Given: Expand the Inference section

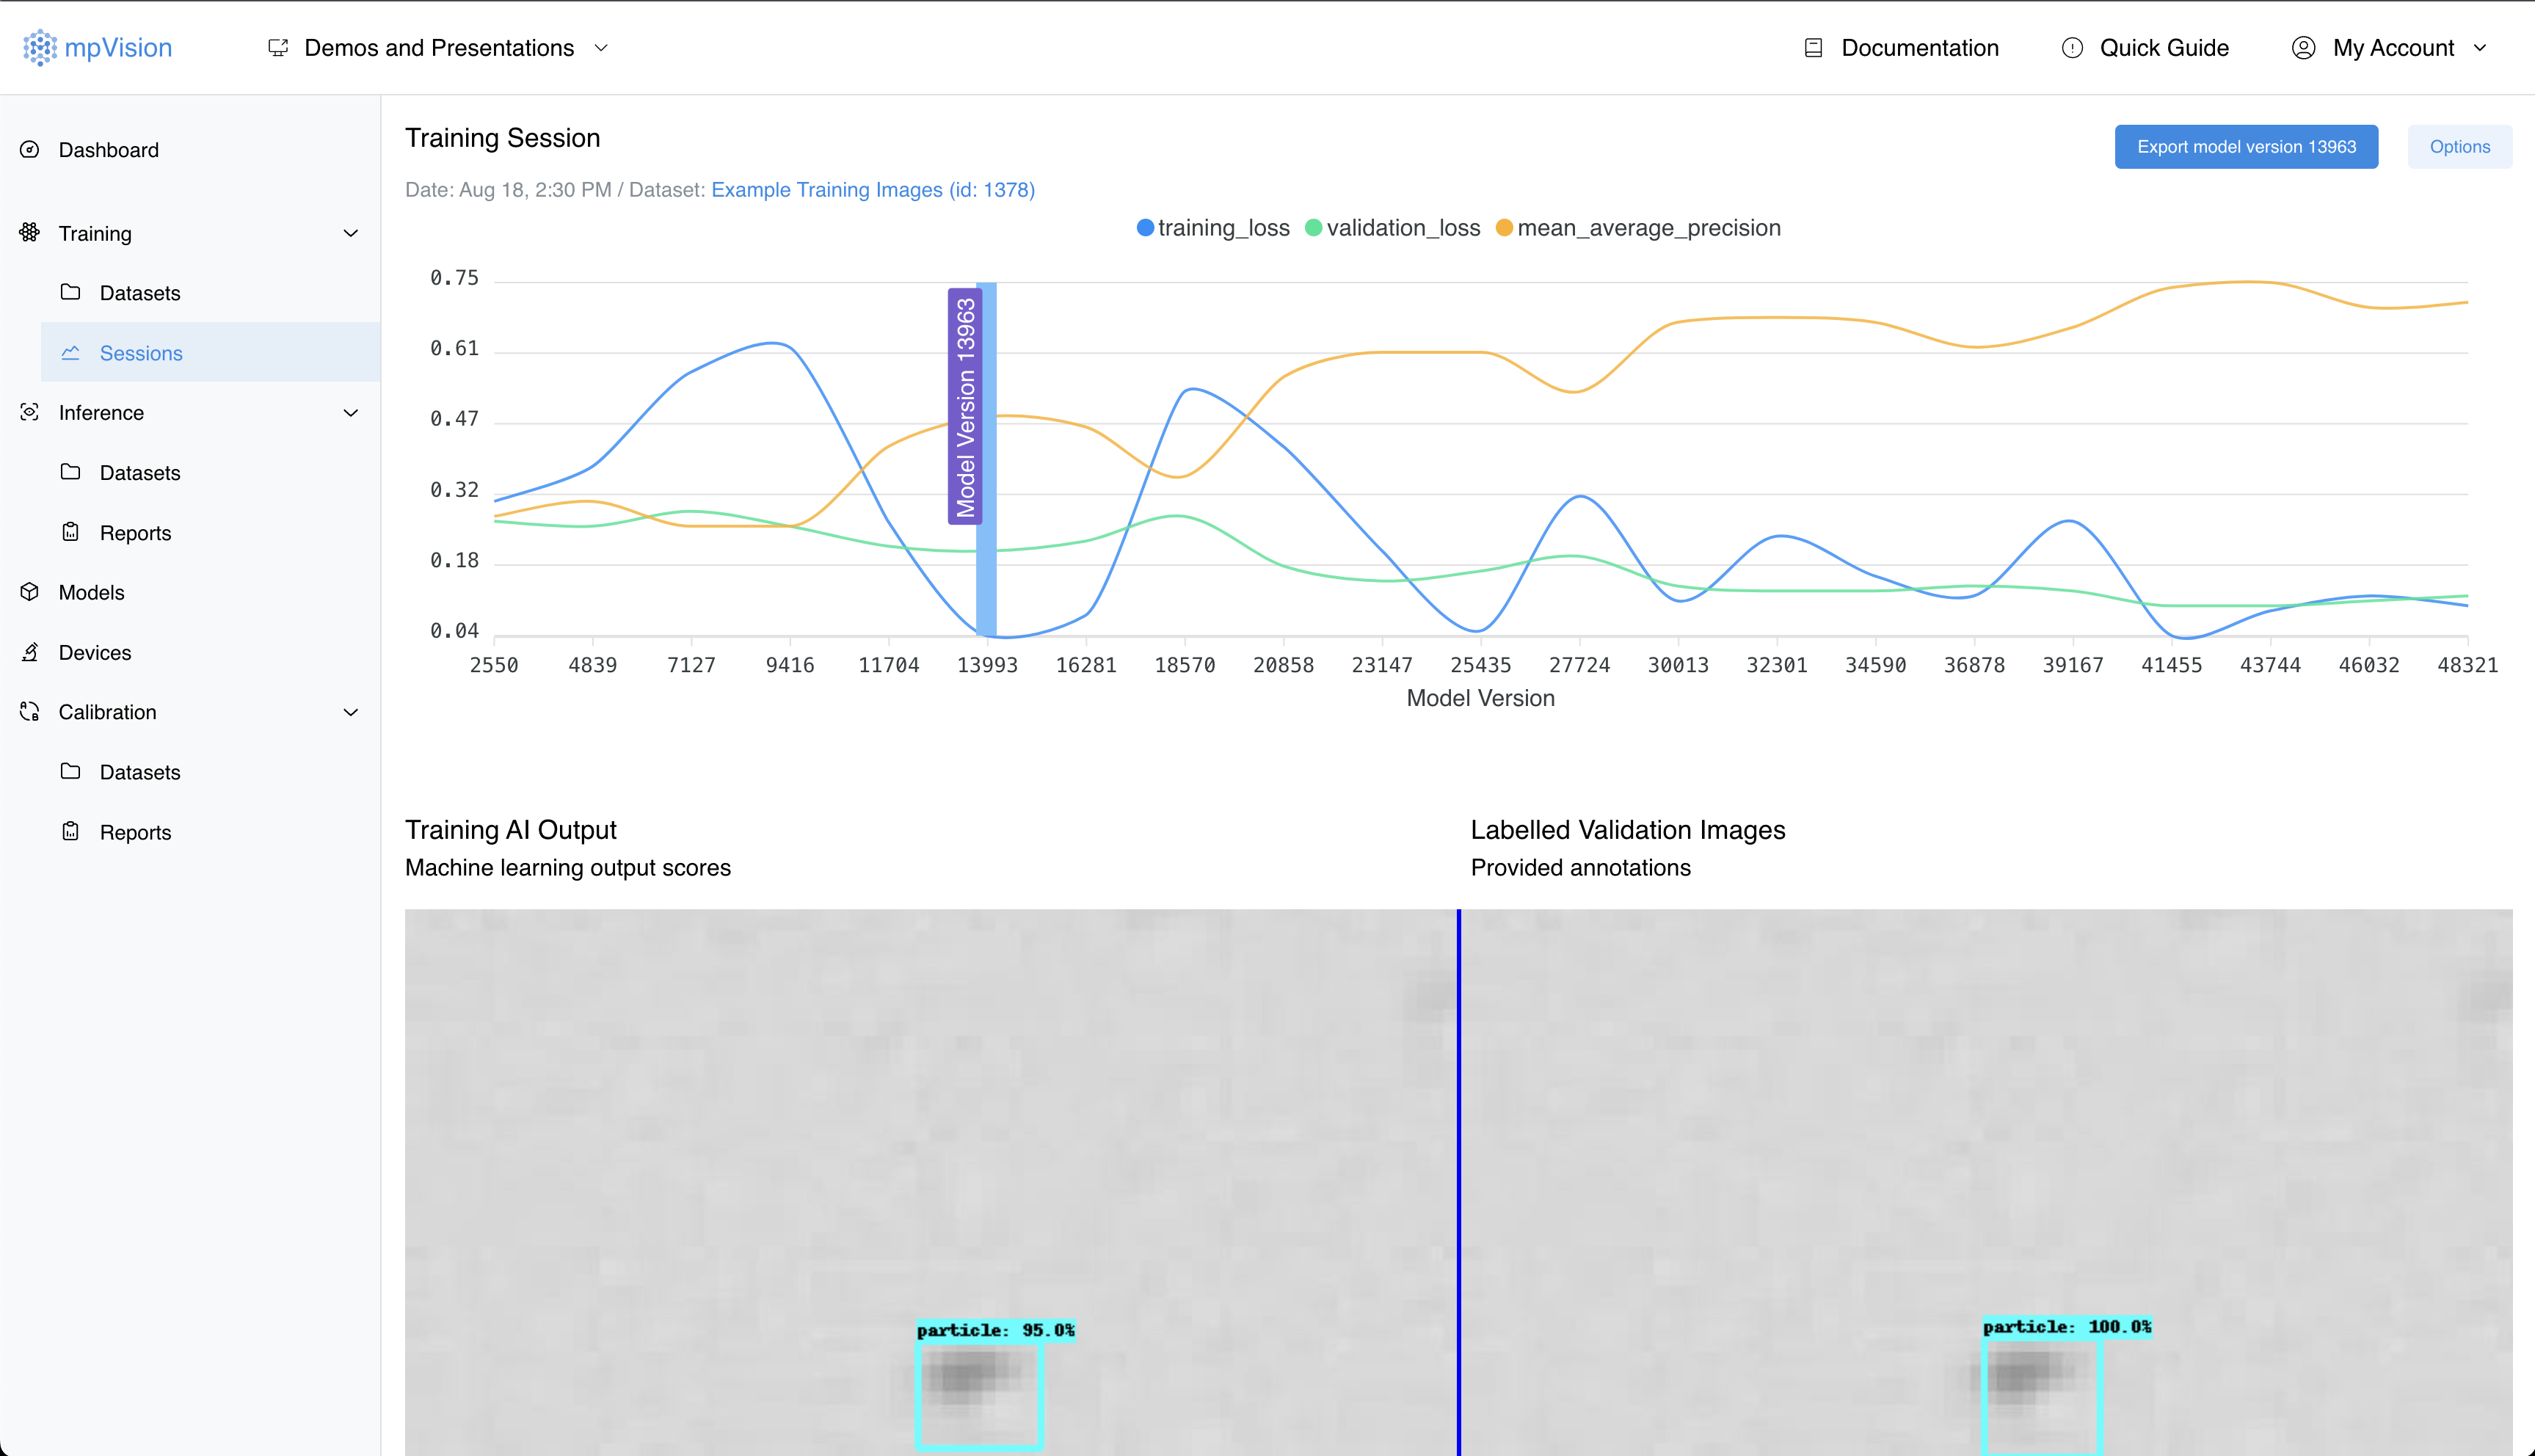Looking at the screenshot, I should tap(350, 412).
